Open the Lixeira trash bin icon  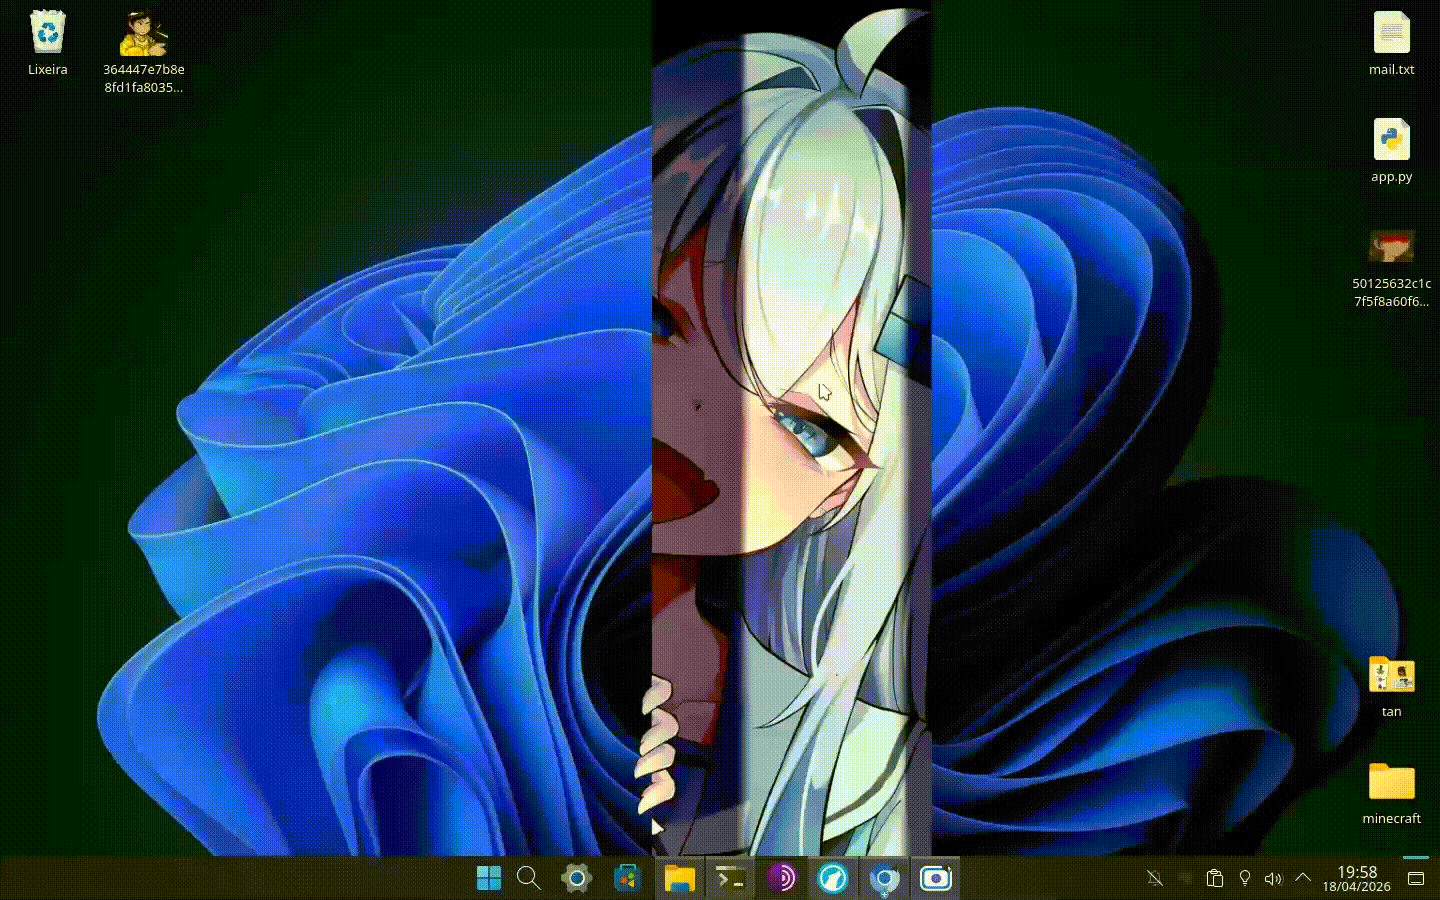pyautogui.click(x=48, y=35)
